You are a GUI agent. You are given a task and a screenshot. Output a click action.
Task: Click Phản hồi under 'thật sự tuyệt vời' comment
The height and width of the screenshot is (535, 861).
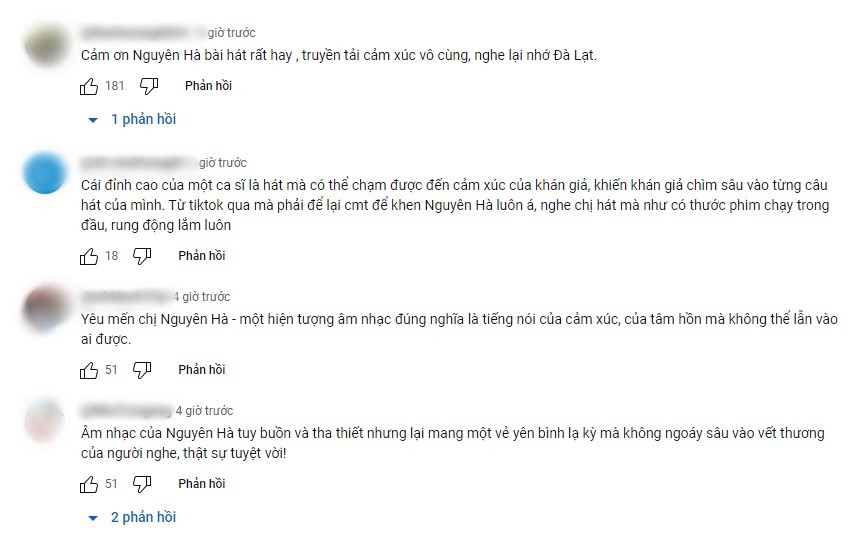tap(202, 484)
